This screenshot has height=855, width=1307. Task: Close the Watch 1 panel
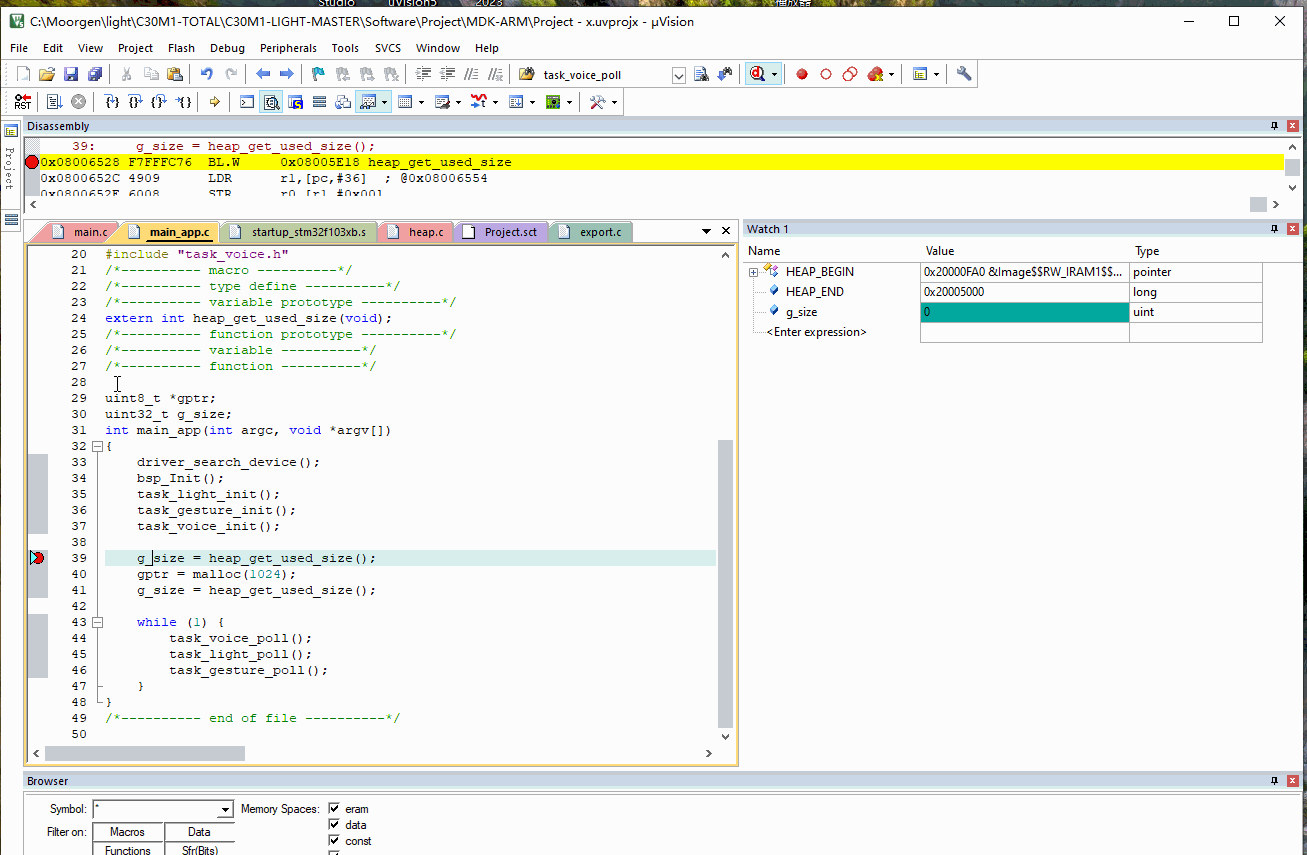pos(1292,229)
